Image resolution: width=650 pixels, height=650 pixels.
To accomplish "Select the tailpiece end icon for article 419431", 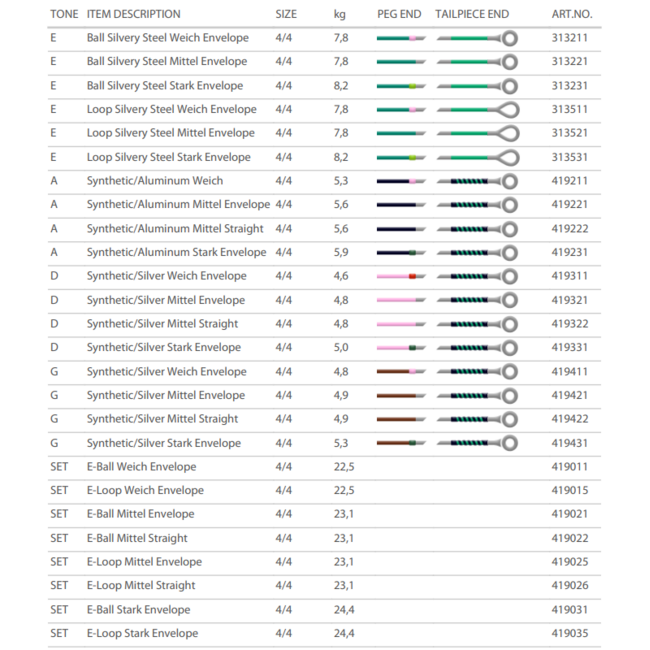I will [477, 443].
